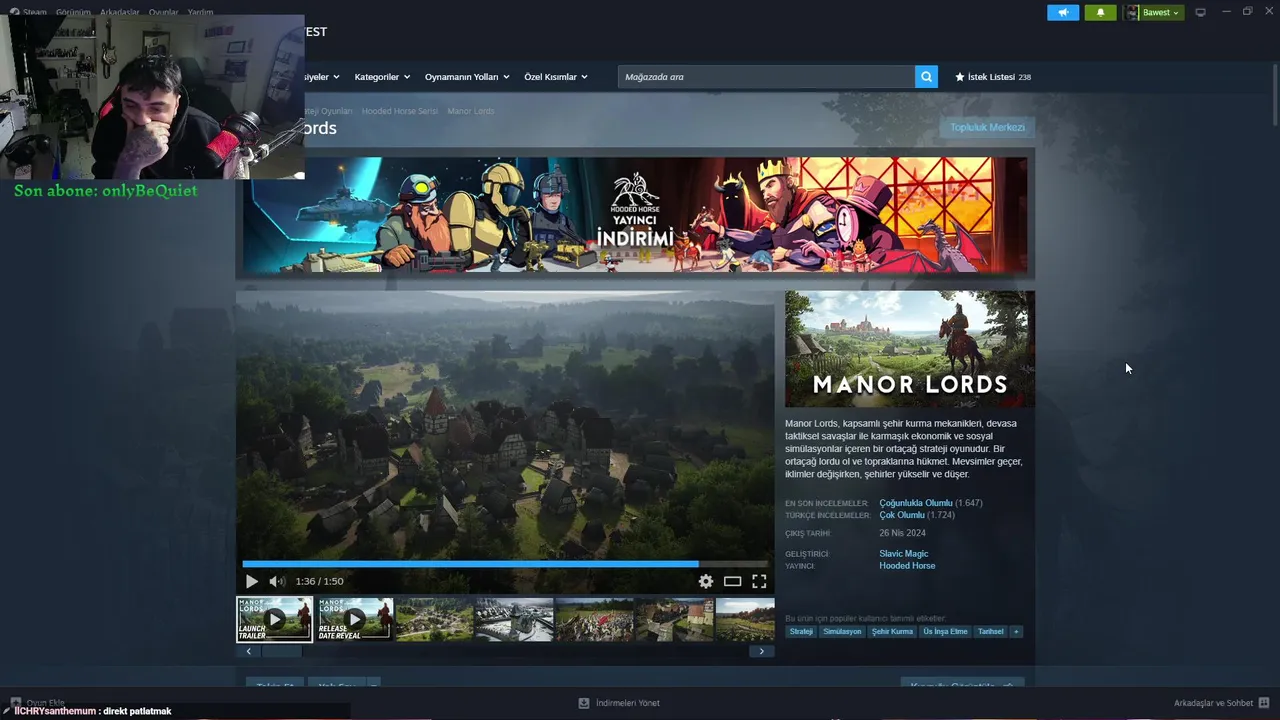
Task: Open Arkadaşlar ve Sohbet panel
Action: (1221, 703)
